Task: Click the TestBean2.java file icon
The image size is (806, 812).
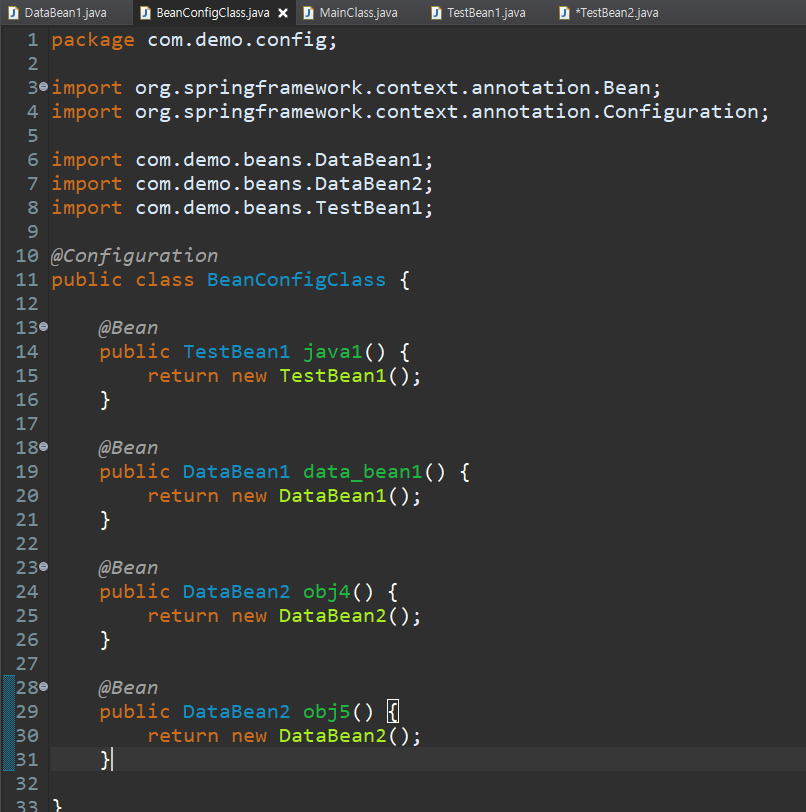Action: [x=564, y=13]
